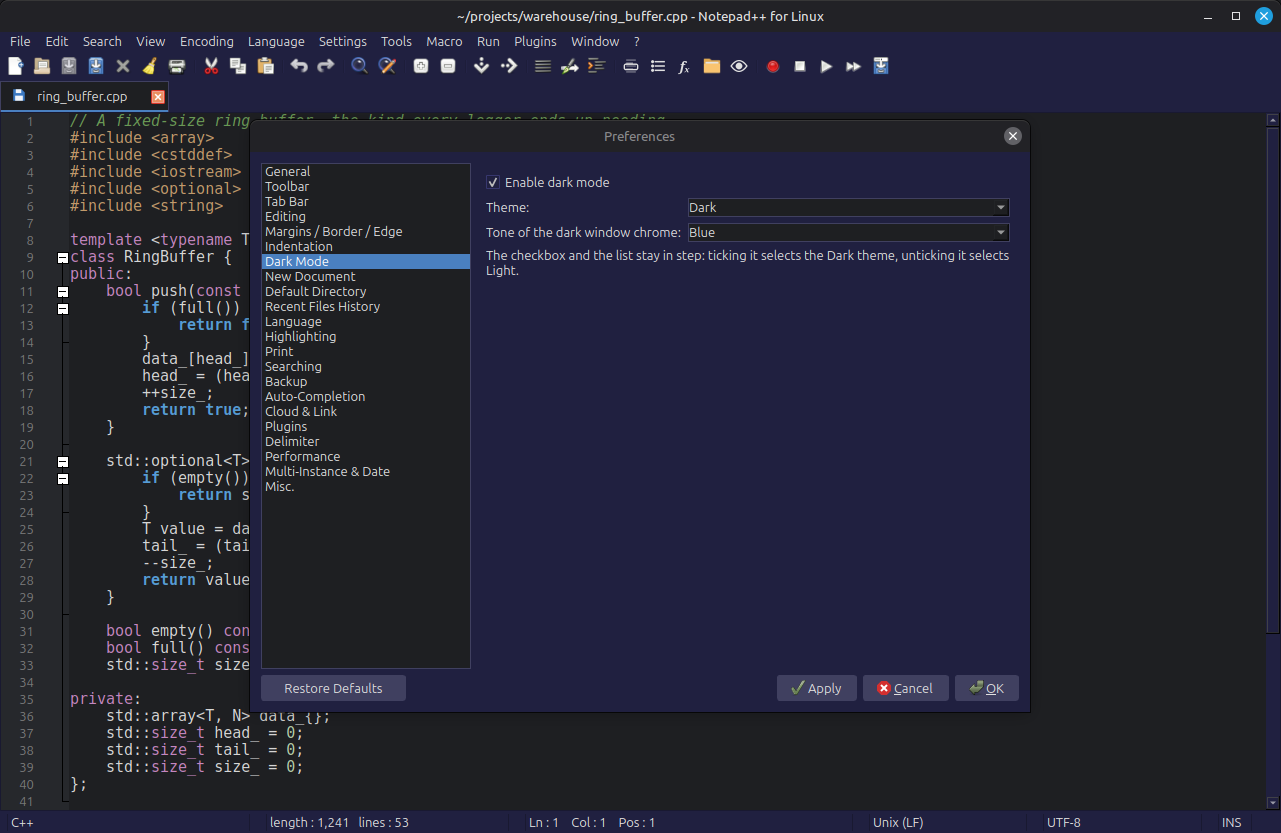Untick Enable dark mode checkbox
Viewport: 1281px width, 833px height.
[x=493, y=183]
